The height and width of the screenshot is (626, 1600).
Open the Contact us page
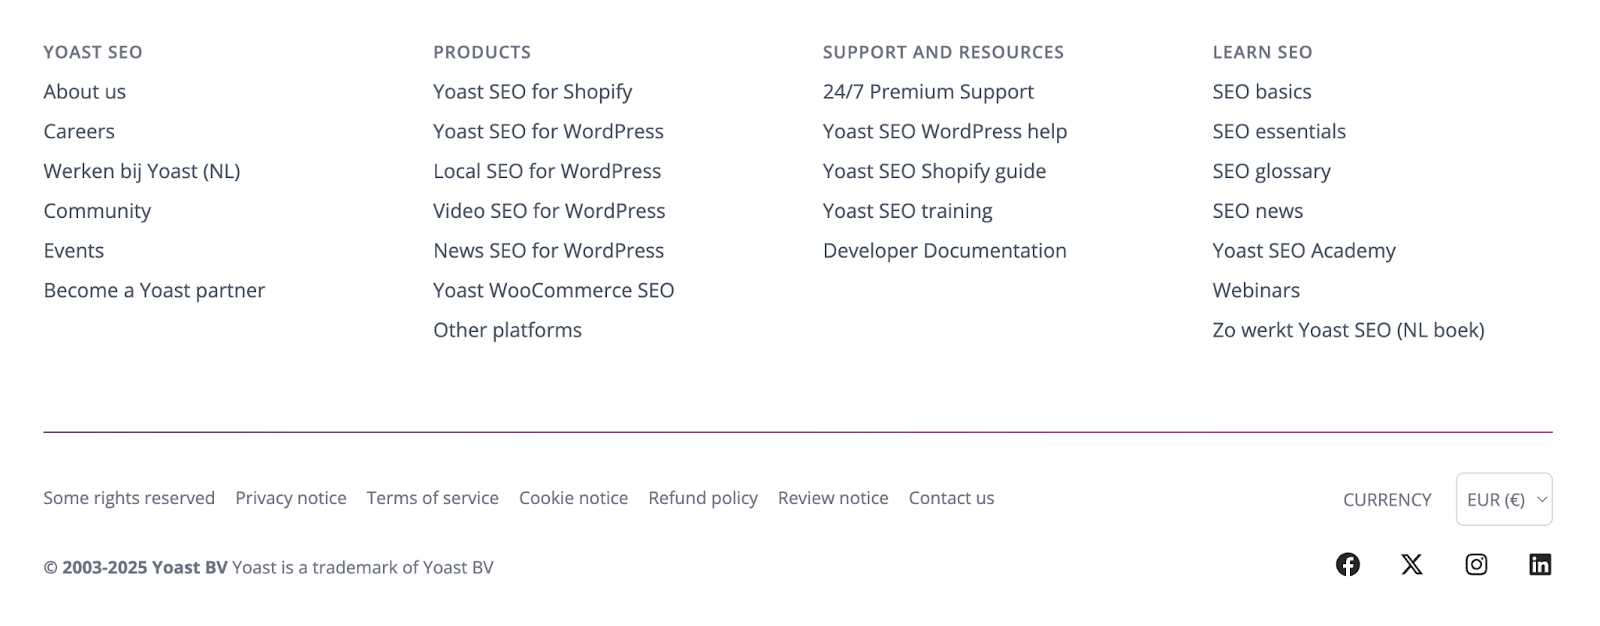tap(951, 497)
